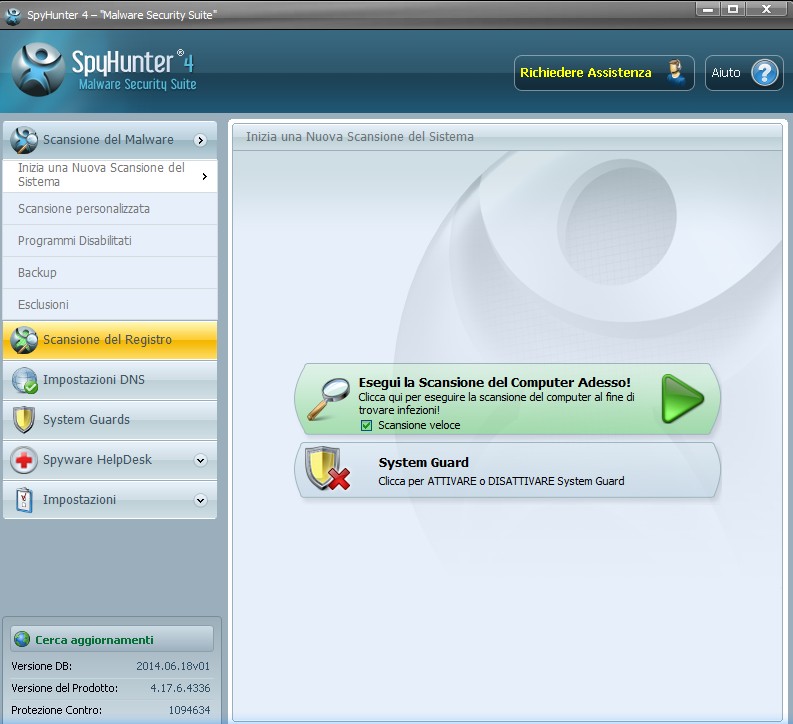Maximize the SpyHunter window
This screenshot has height=724, width=793.
(x=732, y=9)
